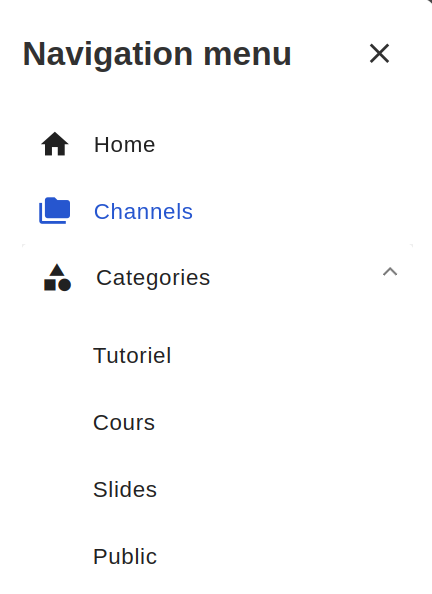
Task: Click the blue folder icon for Channels
Action: [55, 211]
